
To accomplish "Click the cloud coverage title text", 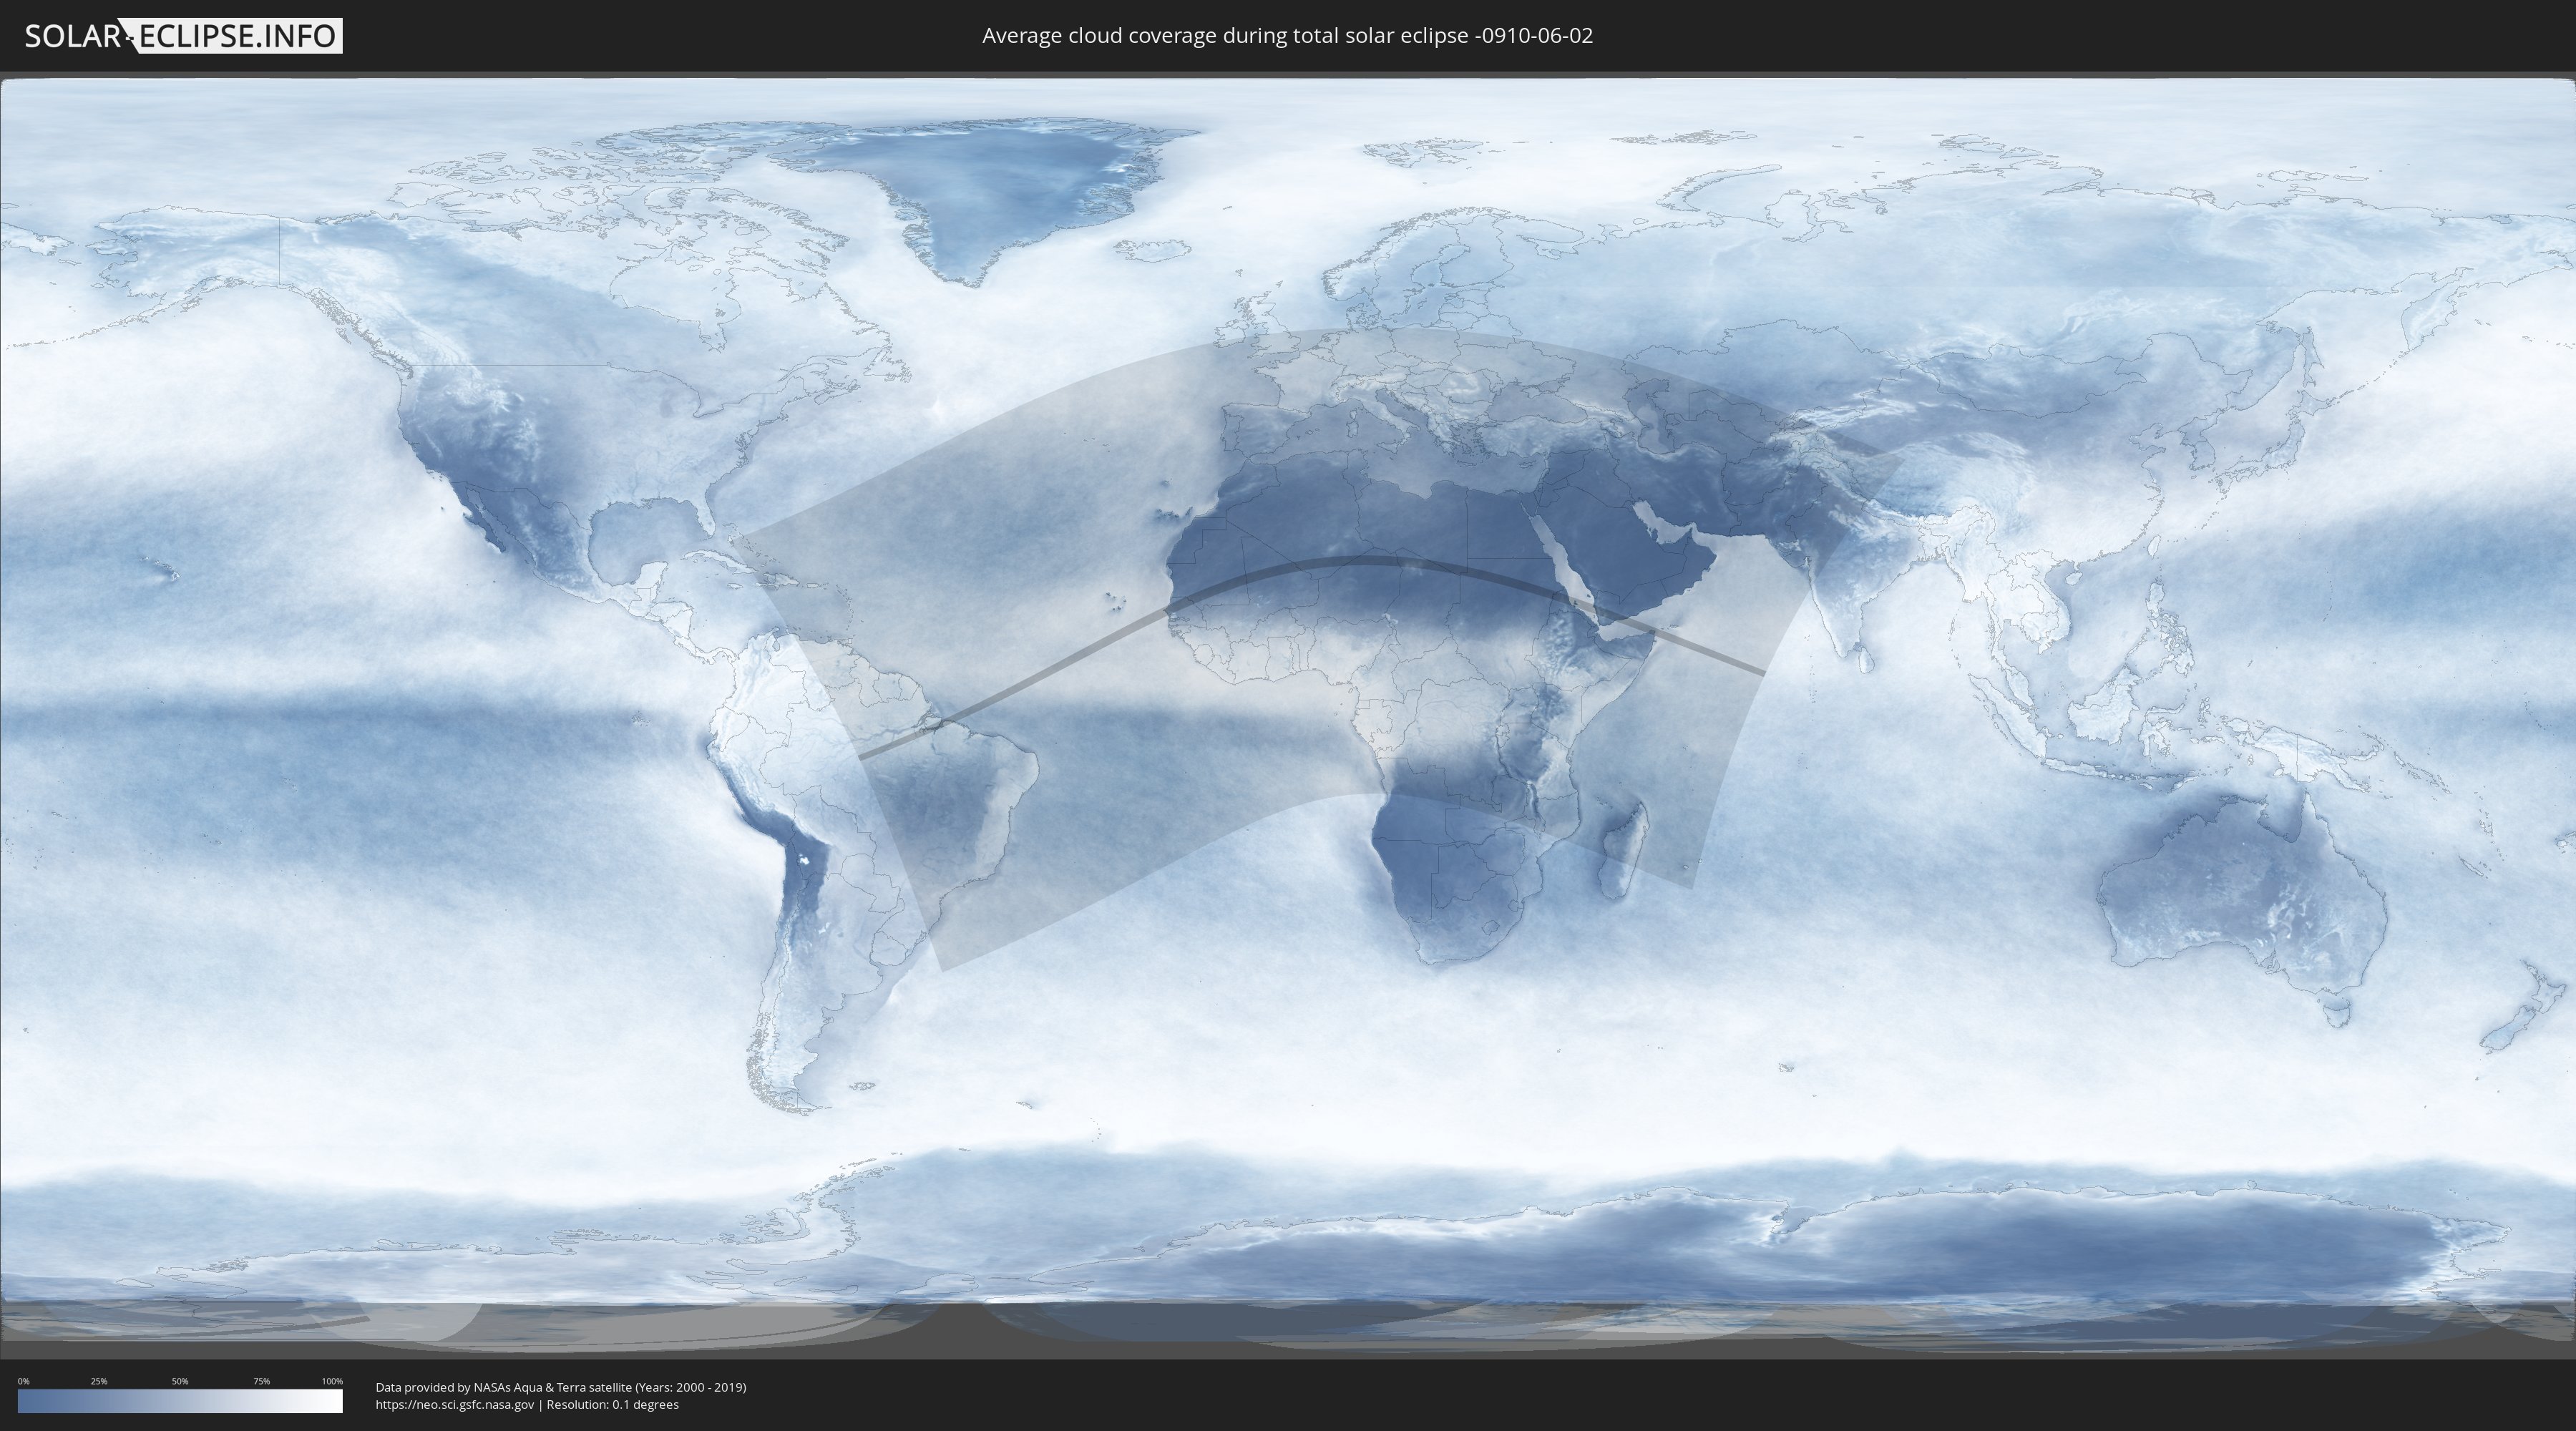I will tap(1287, 36).
